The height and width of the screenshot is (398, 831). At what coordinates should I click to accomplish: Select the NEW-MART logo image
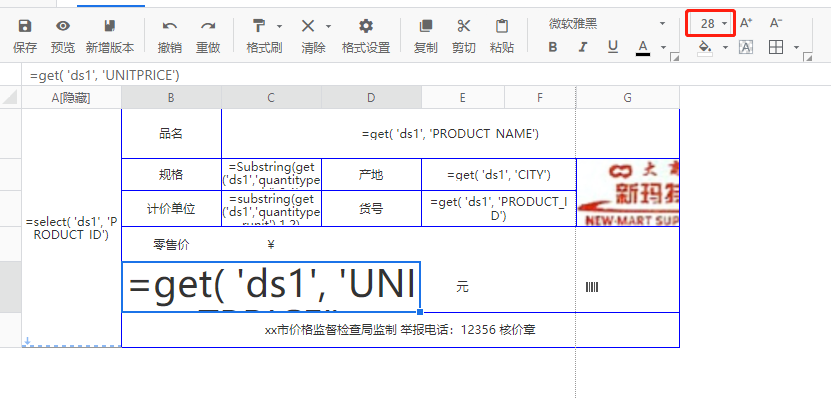coord(627,193)
